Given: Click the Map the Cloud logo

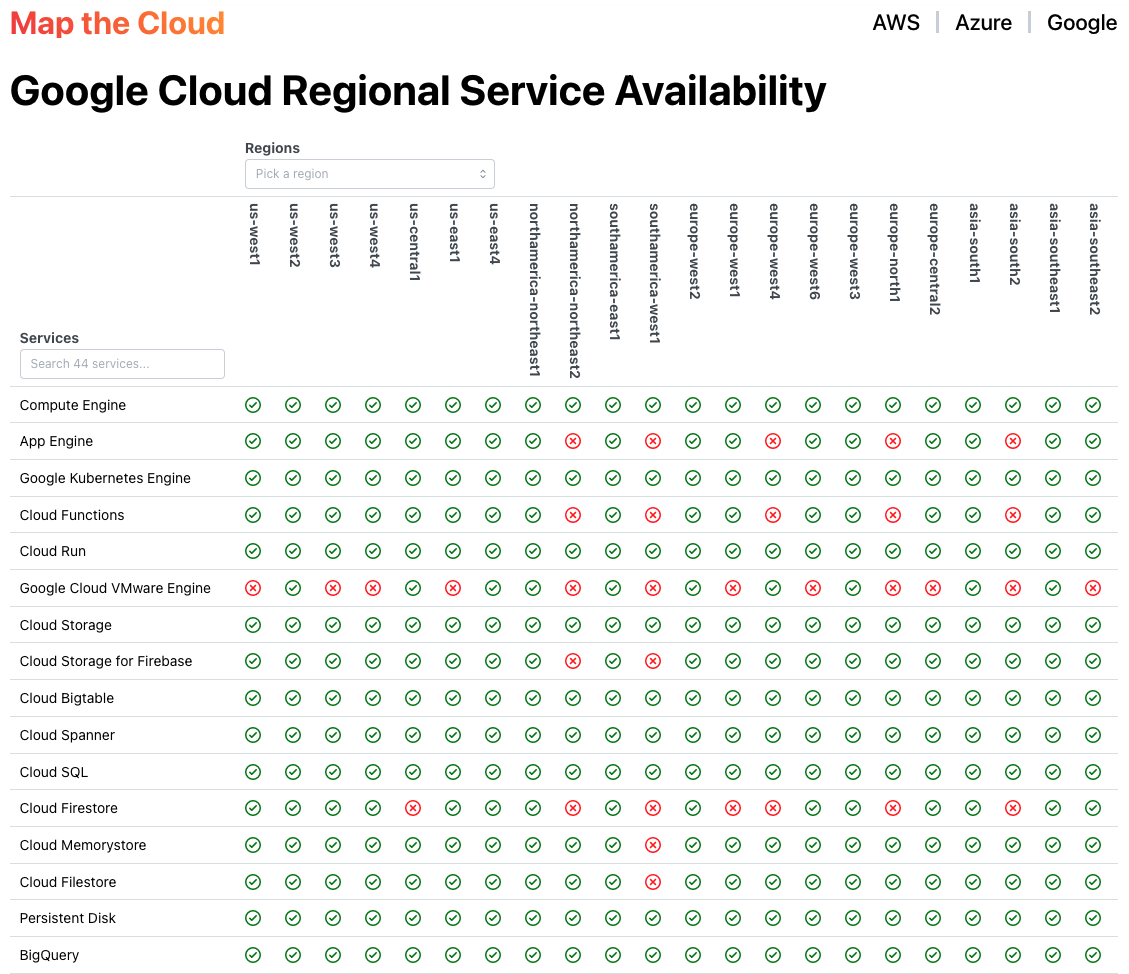Looking at the screenshot, I should 117,23.
